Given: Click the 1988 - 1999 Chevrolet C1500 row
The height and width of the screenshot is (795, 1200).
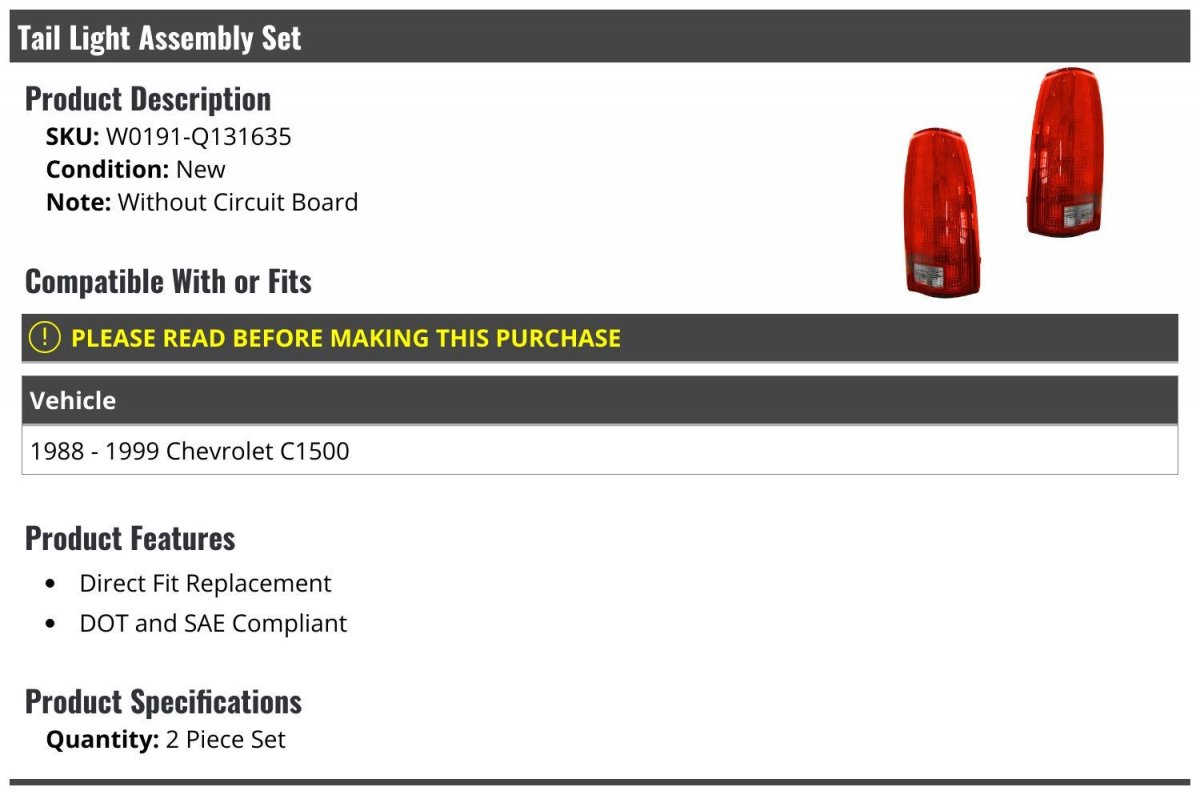Looking at the screenshot, I should [600, 451].
